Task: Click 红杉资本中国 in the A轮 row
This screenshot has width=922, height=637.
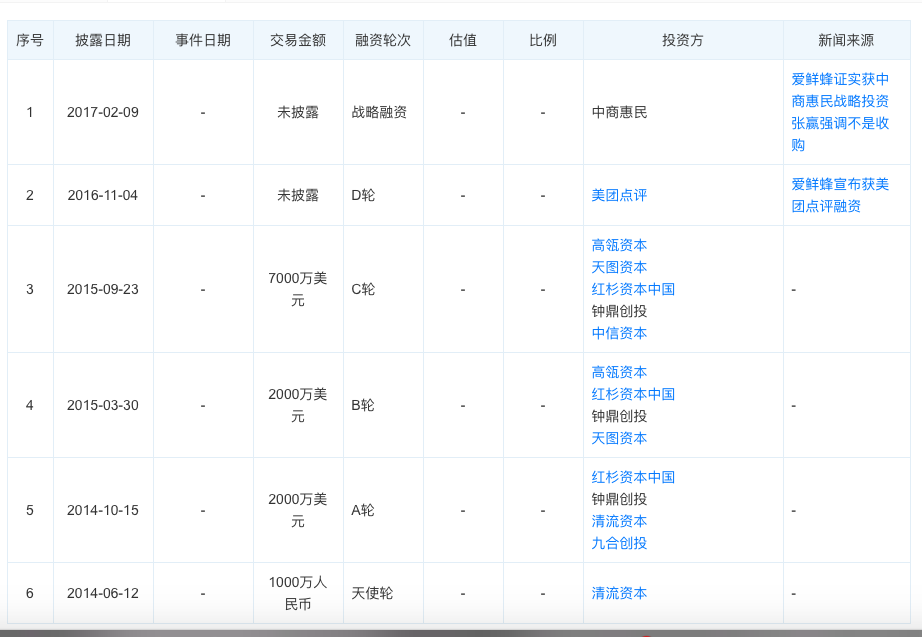Action: point(633,477)
